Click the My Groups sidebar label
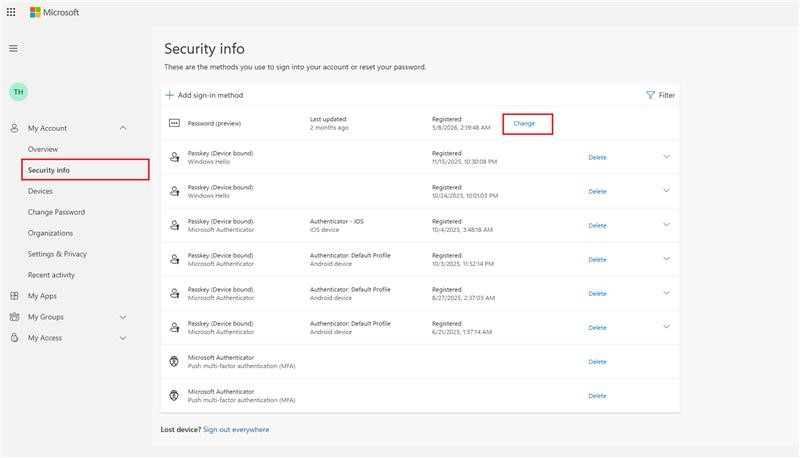The image size is (800, 458). 46,317
